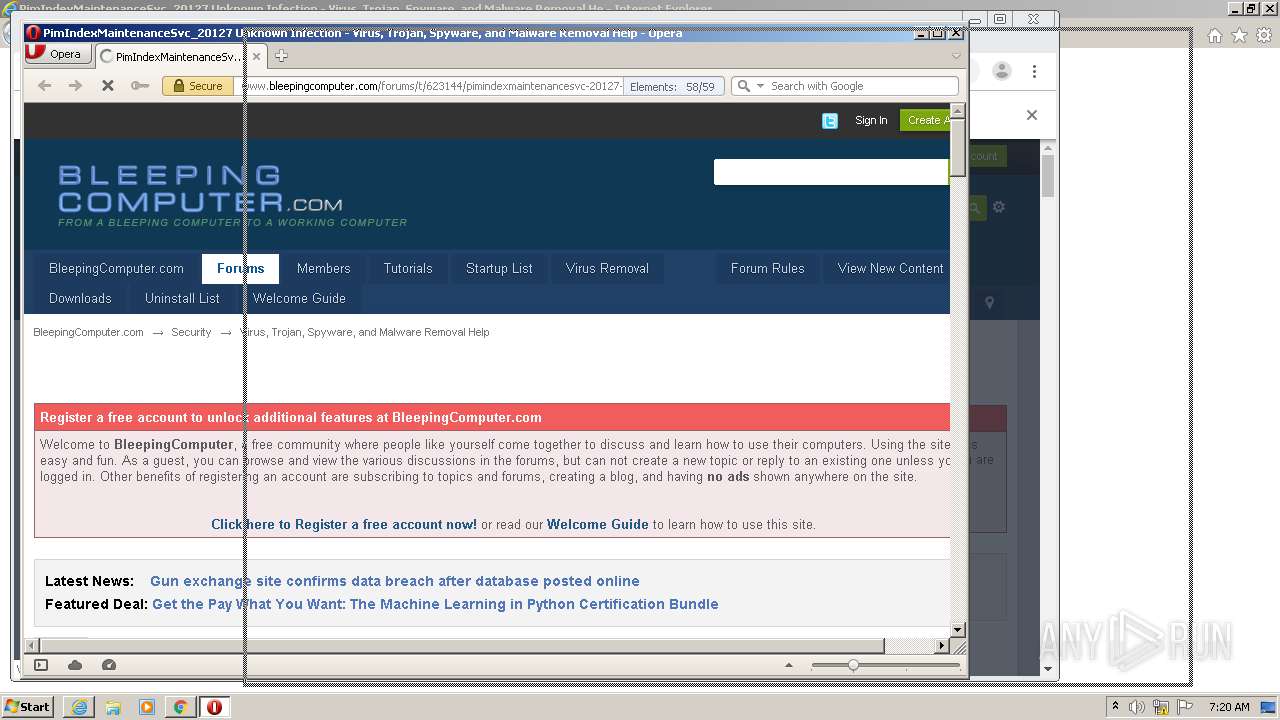Image resolution: width=1280 pixels, height=720 pixels.
Task: Stop page loading in Opera
Action: click(x=108, y=86)
